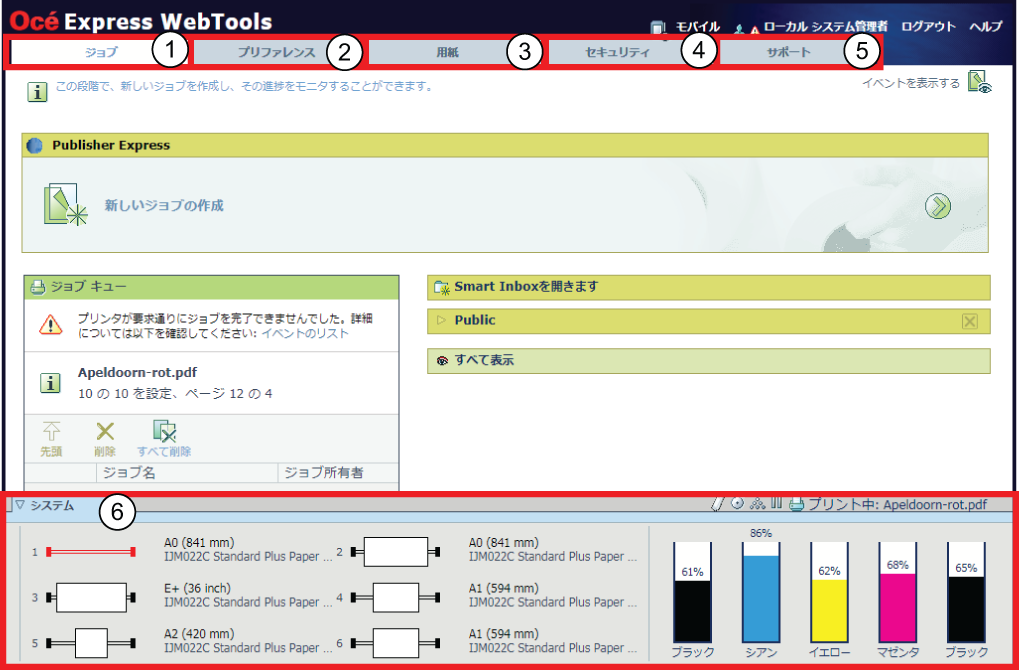The height and width of the screenshot is (670, 1019).
Task: Click the info icon beside Apeldoorn-rot.pdf
Action: click(x=50, y=383)
